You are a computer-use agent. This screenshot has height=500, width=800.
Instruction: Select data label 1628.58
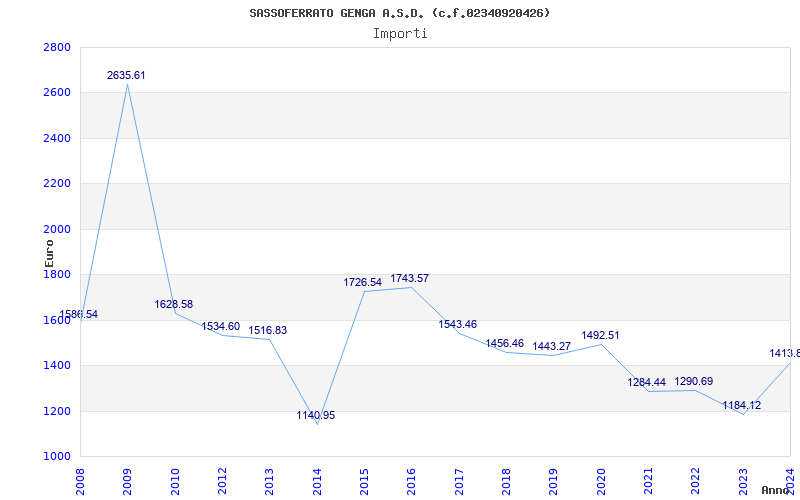[x=174, y=305]
